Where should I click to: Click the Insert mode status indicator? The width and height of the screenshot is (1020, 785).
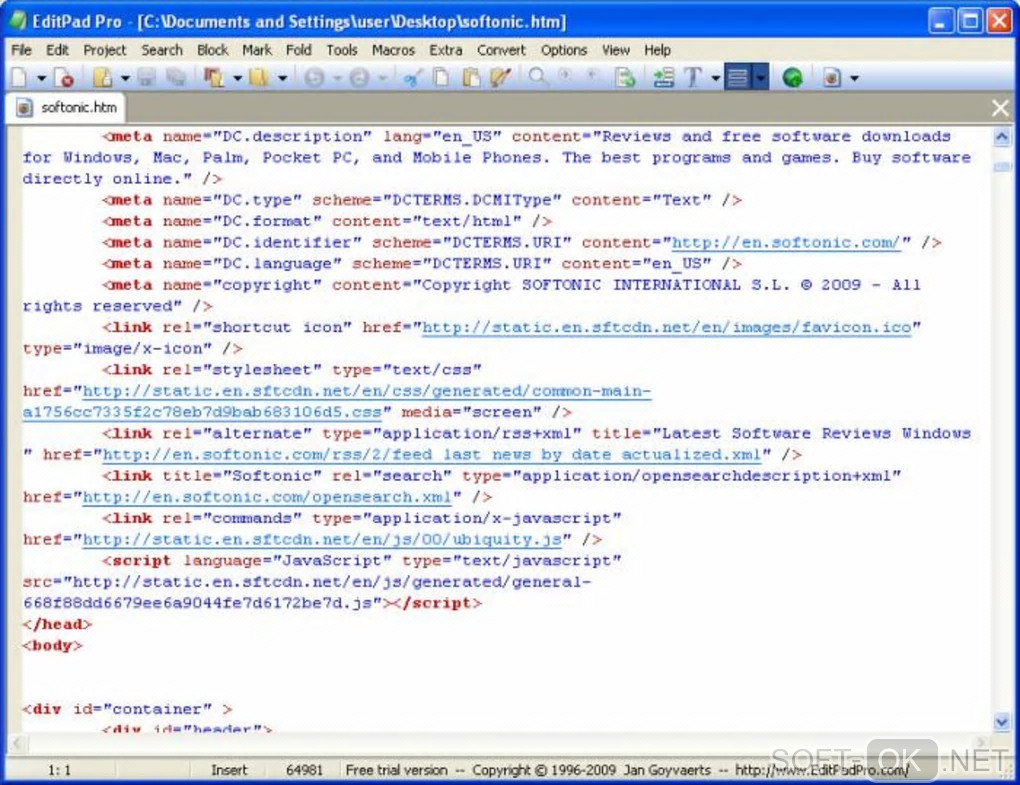click(229, 770)
